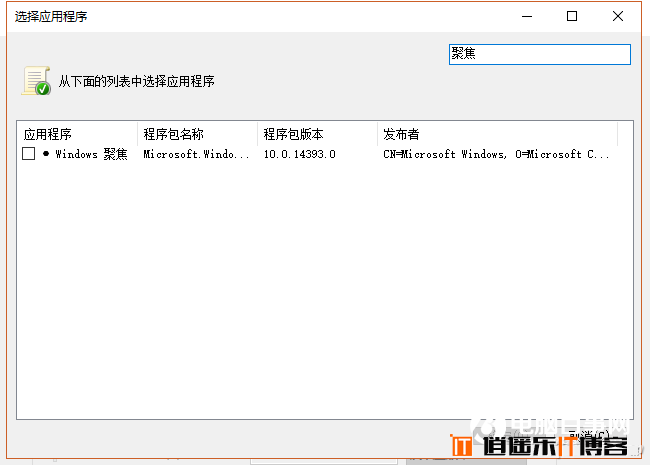Minimize the 选择应用程序 dialog
This screenshot has height=465, width=650.
click(x=527, y=17)
